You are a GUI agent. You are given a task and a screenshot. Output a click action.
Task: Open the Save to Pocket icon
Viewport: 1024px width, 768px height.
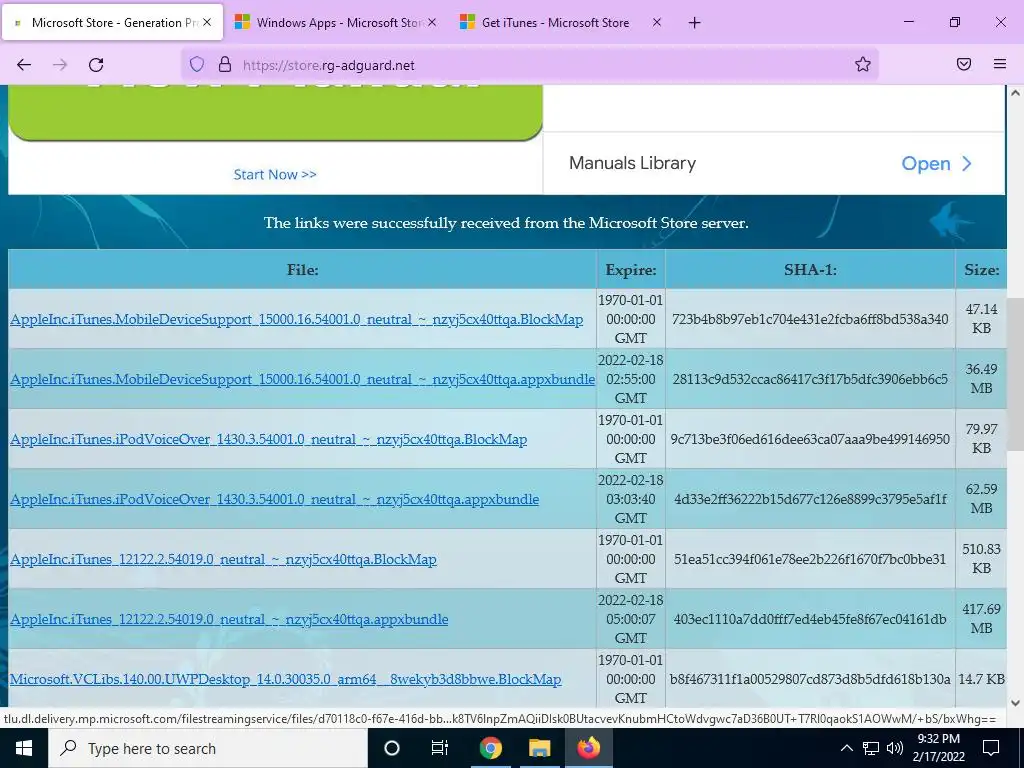(x=963, y=64)
